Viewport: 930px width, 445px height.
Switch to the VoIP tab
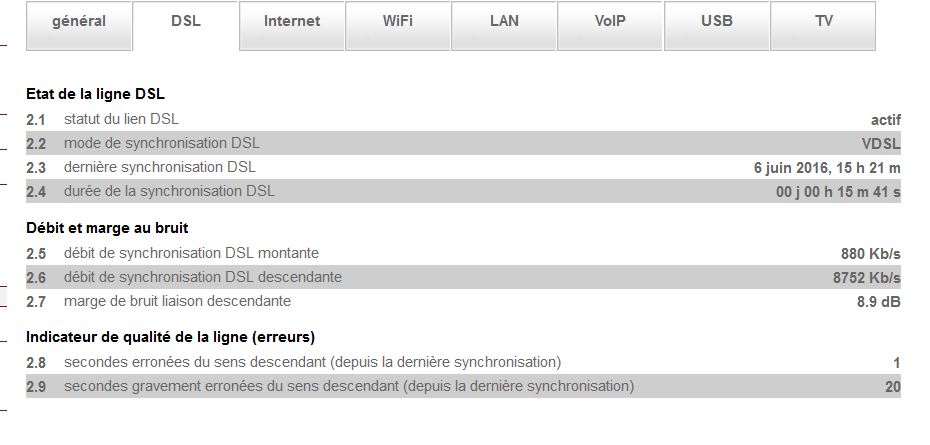(610, 22)
